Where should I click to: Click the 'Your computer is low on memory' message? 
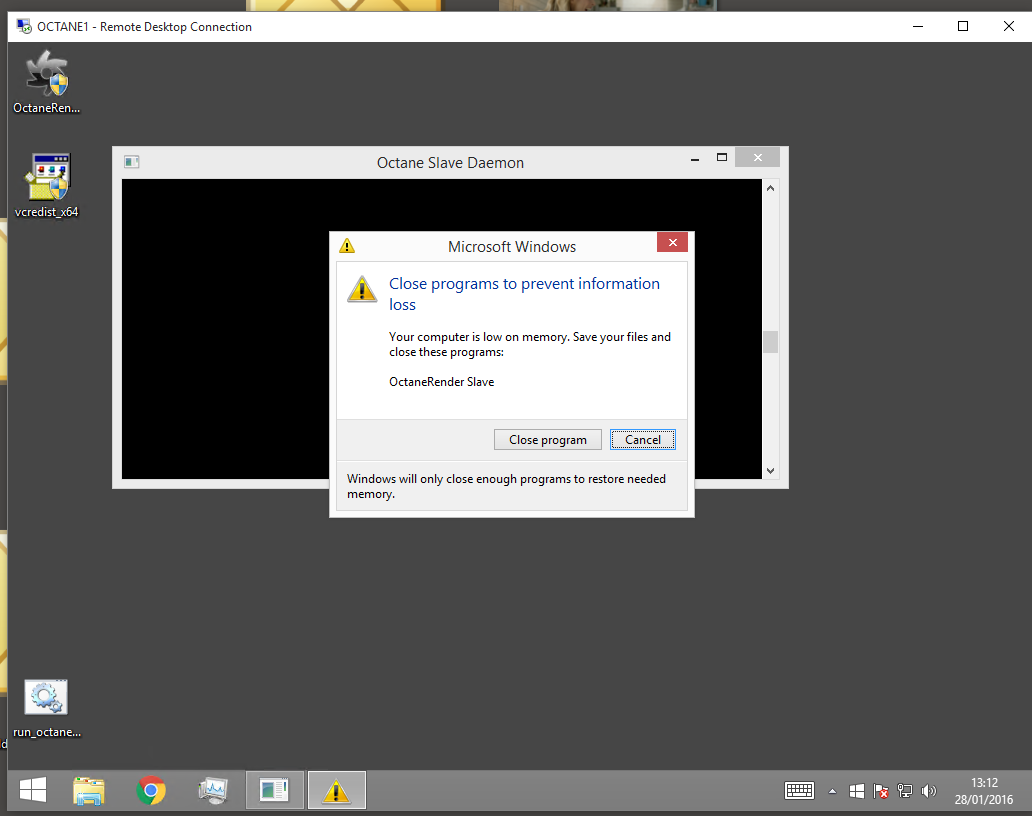pyautogui.click(x=530, y=344)
